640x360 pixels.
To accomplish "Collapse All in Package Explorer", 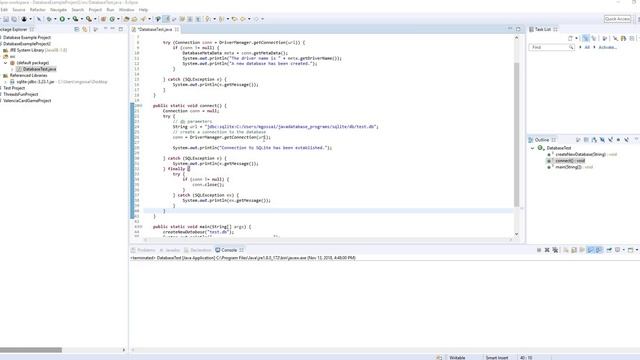I will (x=77, y=29).
